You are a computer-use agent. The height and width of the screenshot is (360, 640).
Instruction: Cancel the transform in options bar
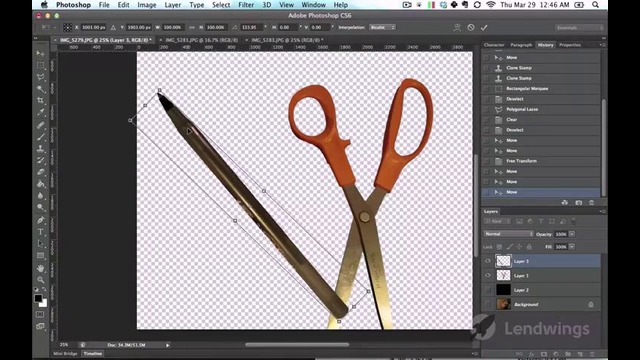[x=471, y=27]
